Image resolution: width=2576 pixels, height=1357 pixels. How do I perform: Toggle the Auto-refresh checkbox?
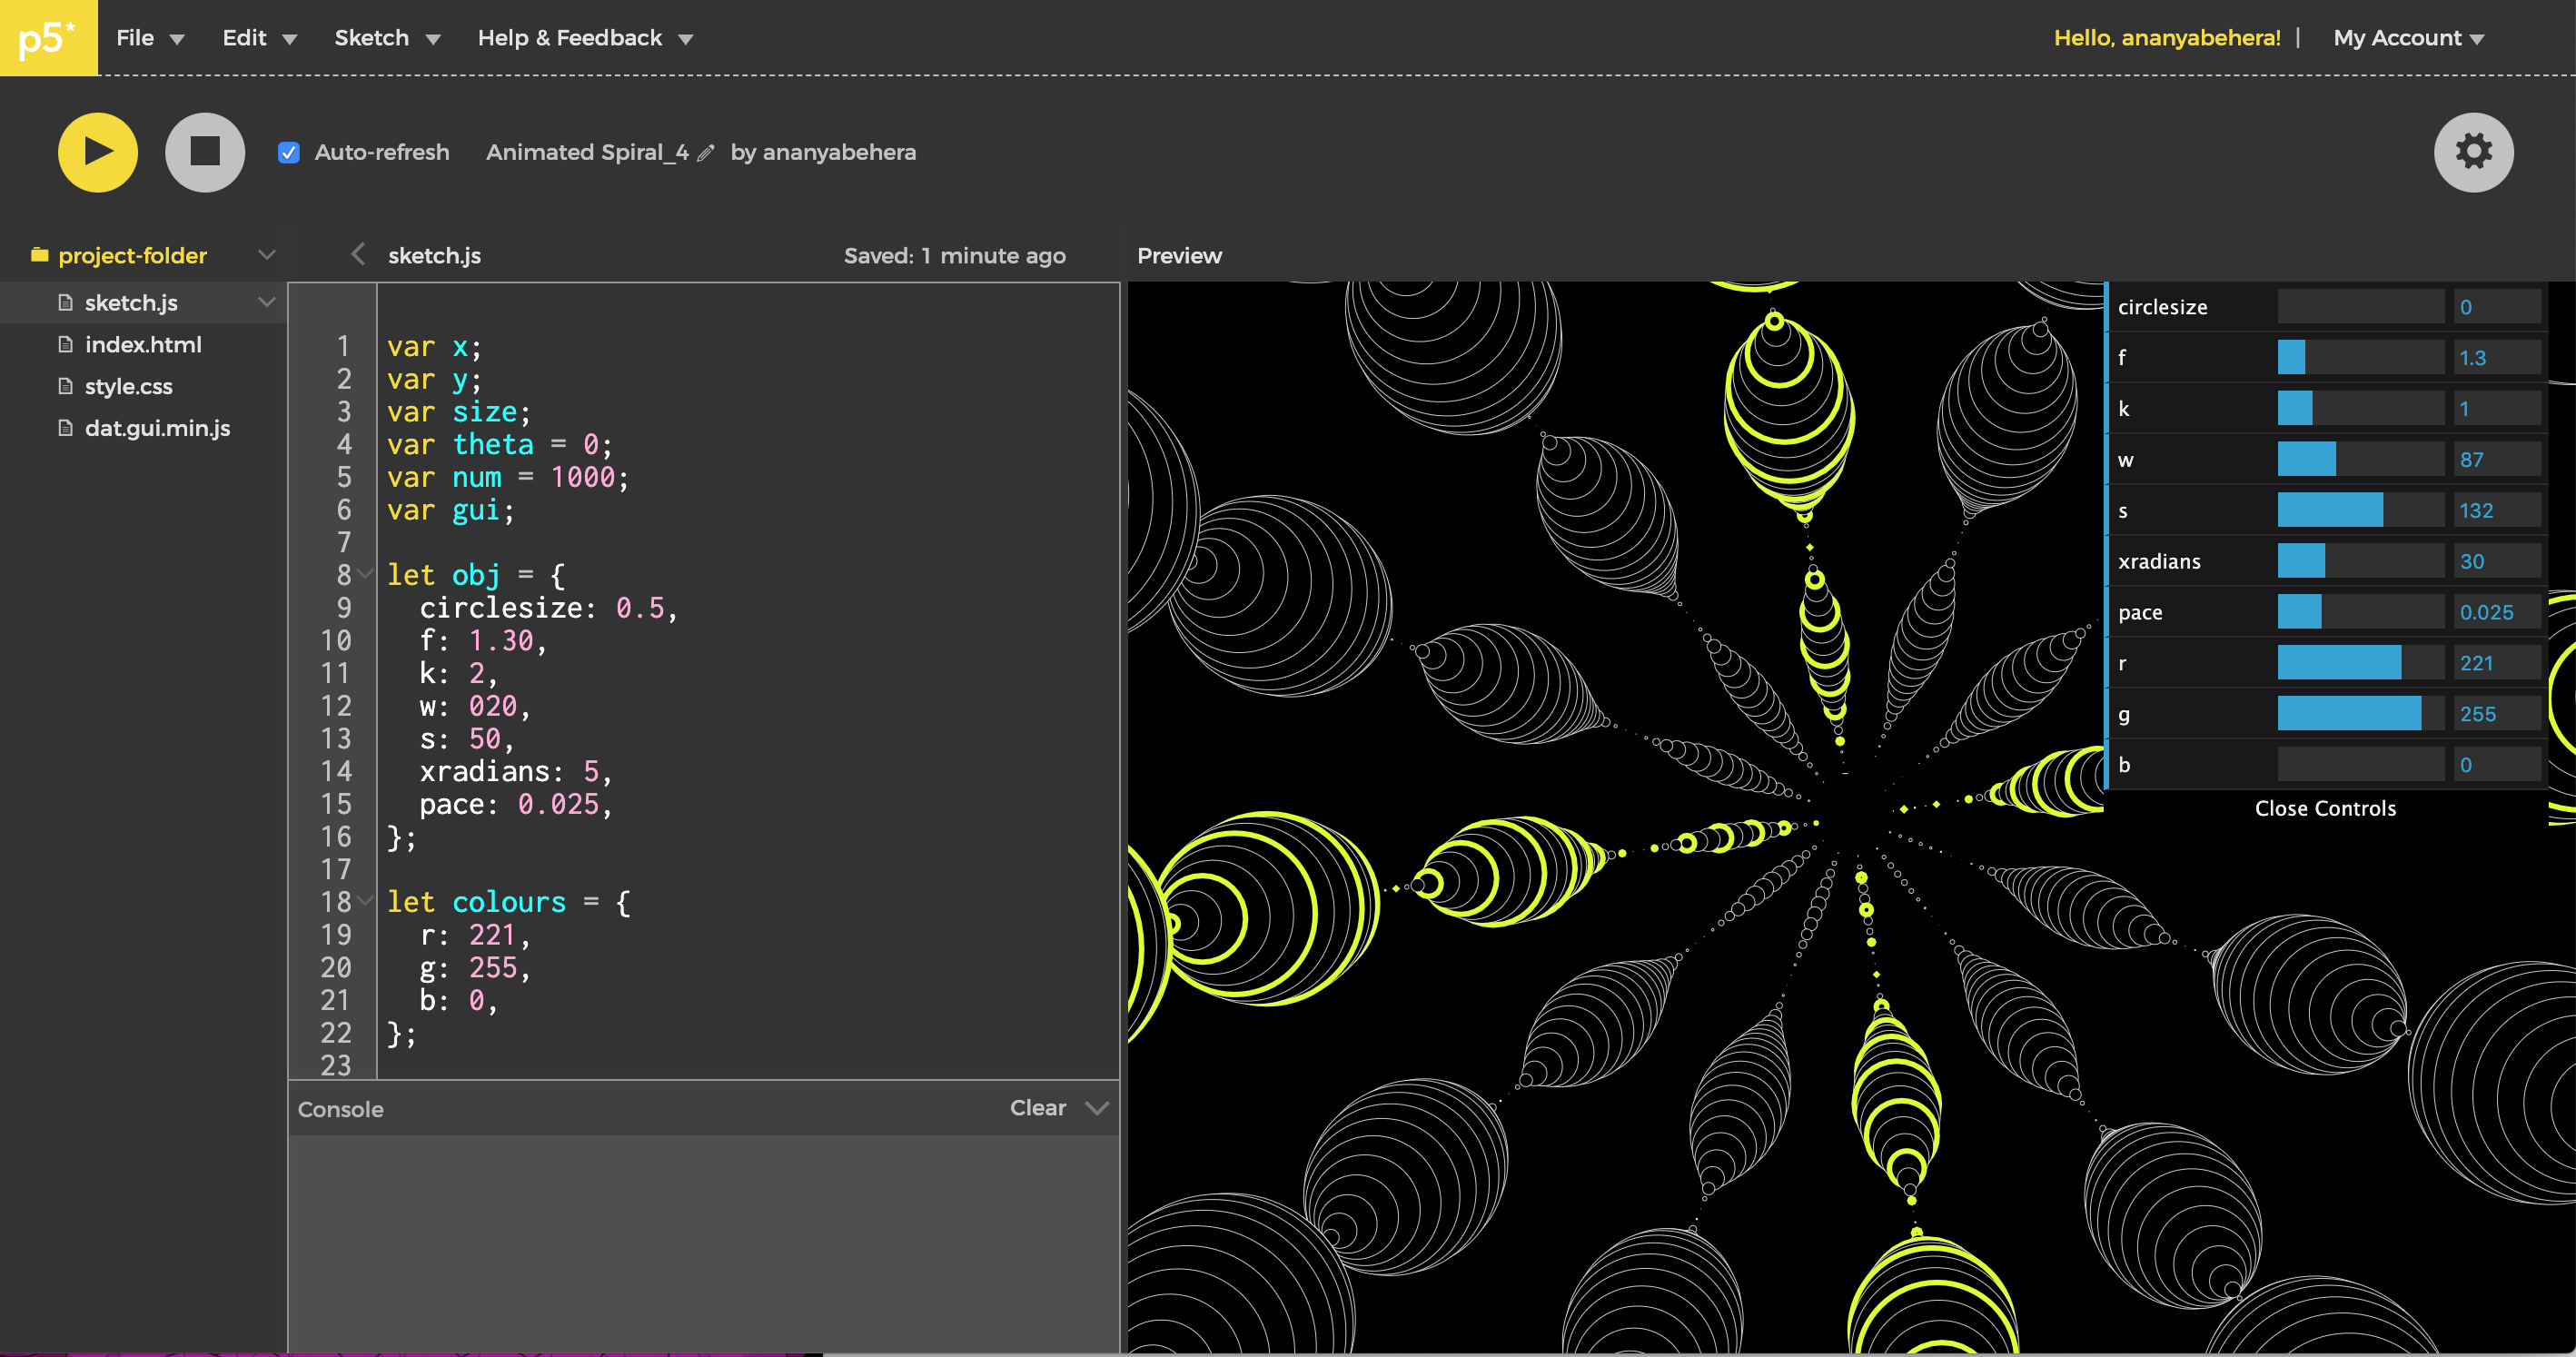pyautogui.click(x=289, y=152)
